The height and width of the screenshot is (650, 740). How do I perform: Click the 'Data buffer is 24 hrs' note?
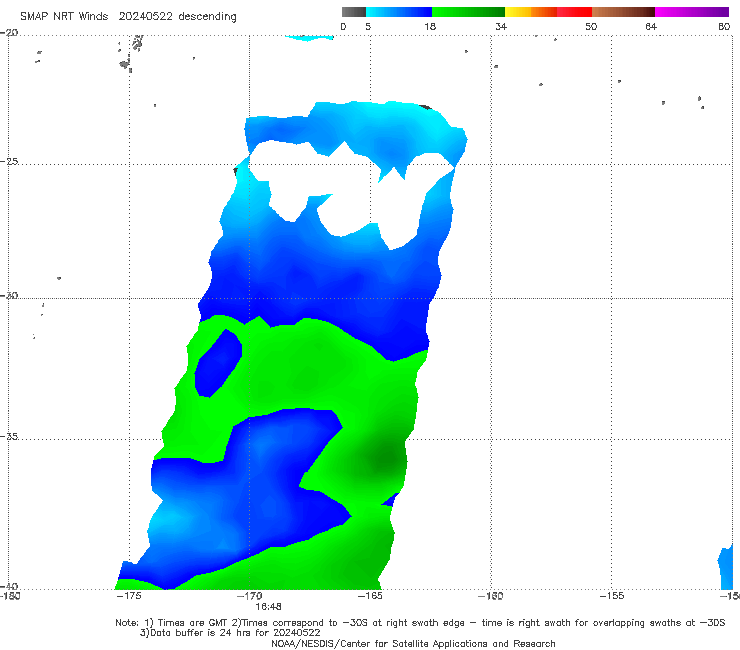(x=230, y=633)
